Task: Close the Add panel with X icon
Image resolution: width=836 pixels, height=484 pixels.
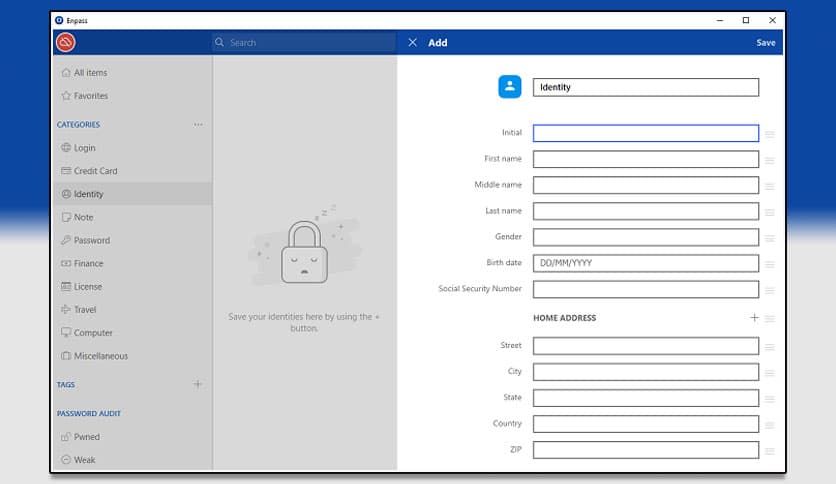Action: point(413,42)
